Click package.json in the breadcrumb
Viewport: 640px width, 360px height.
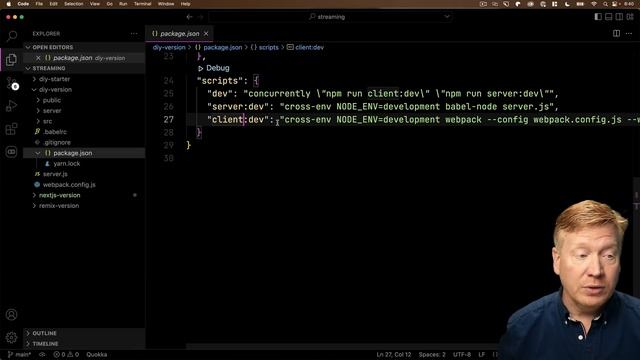tap(222, 47)
